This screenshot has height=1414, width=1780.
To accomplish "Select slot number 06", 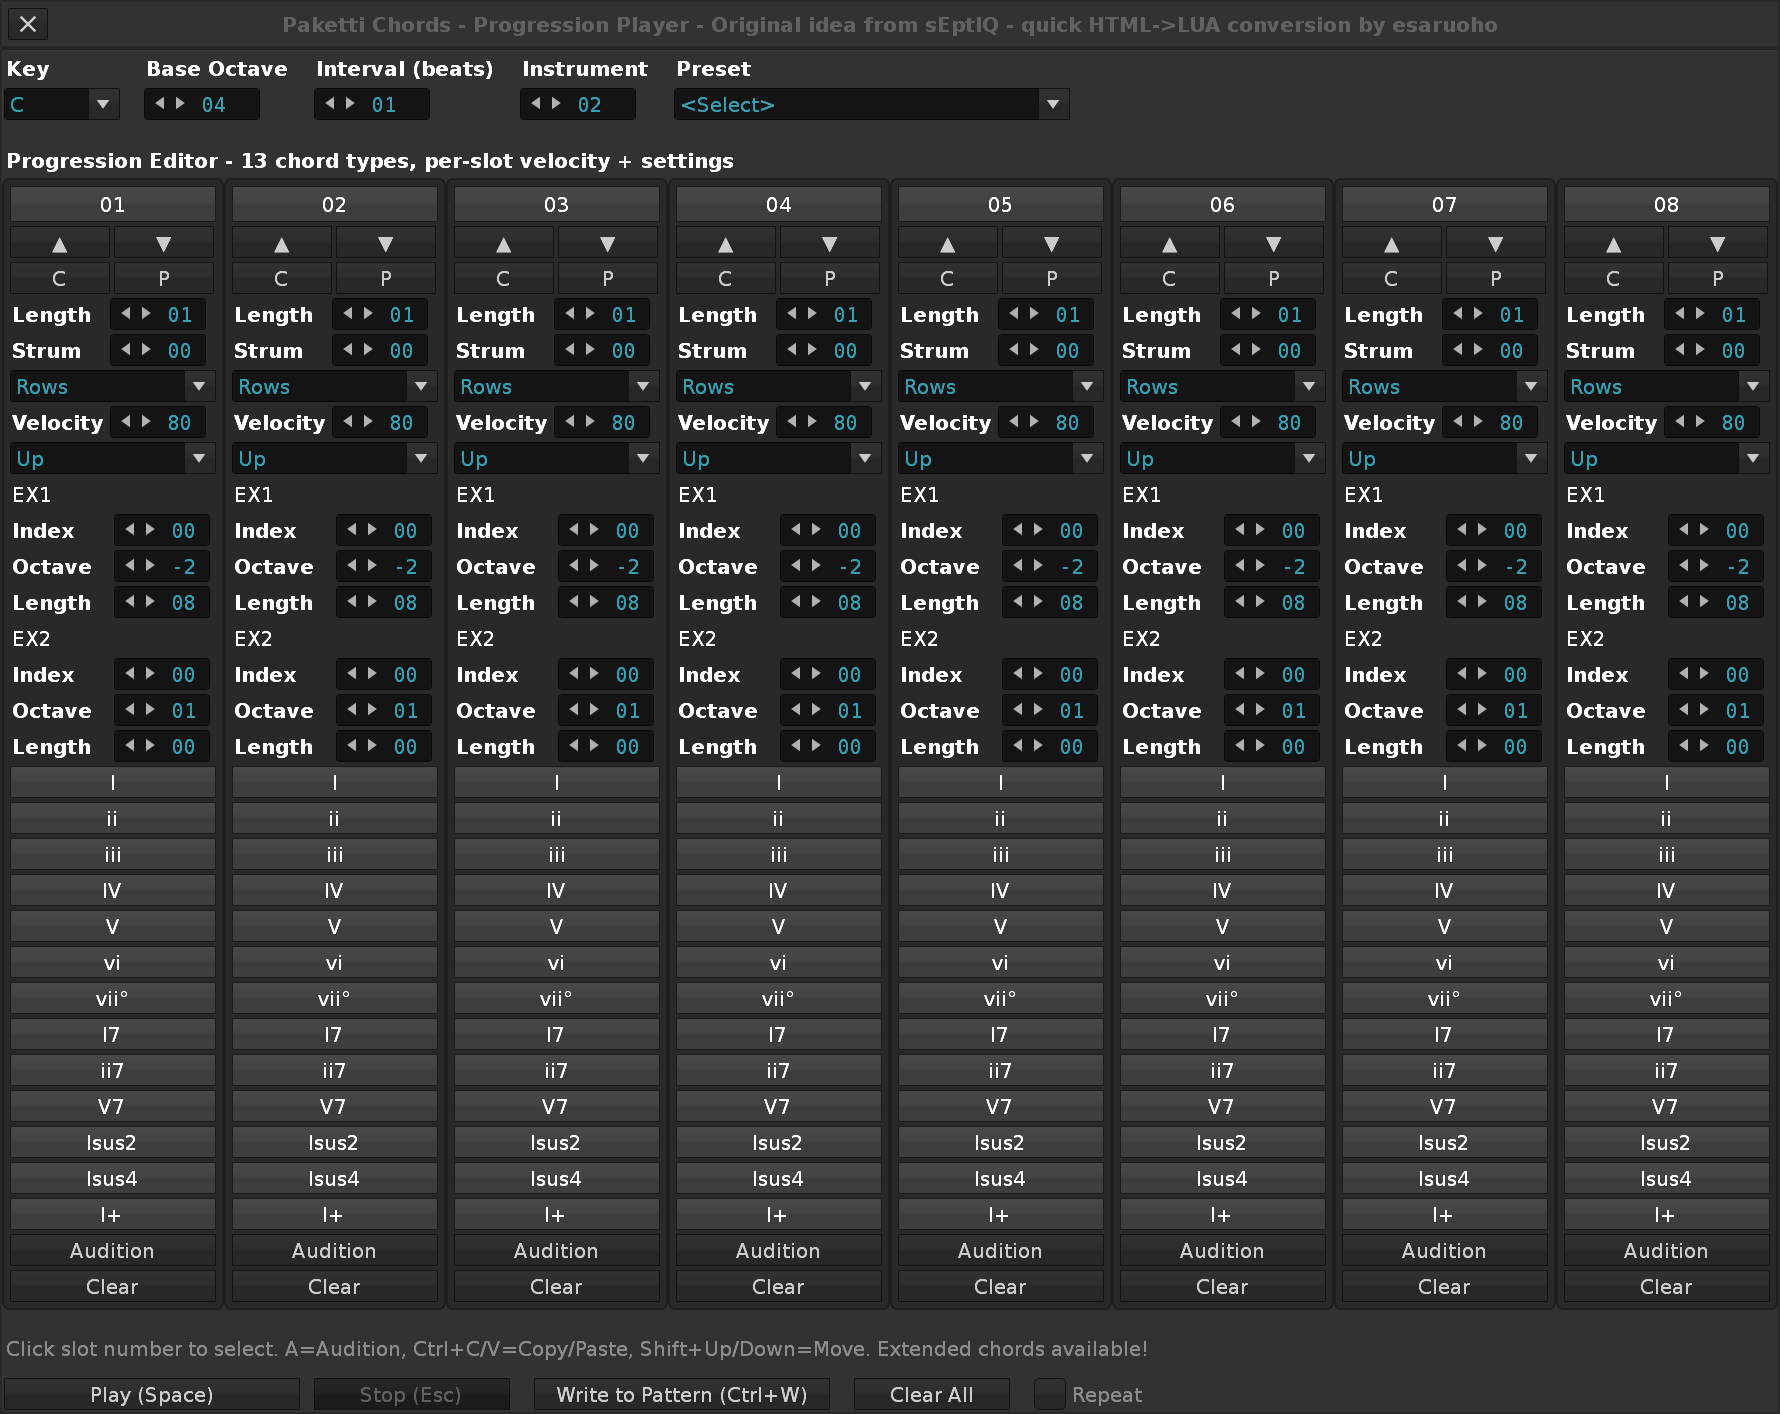I will point(1222,204).
